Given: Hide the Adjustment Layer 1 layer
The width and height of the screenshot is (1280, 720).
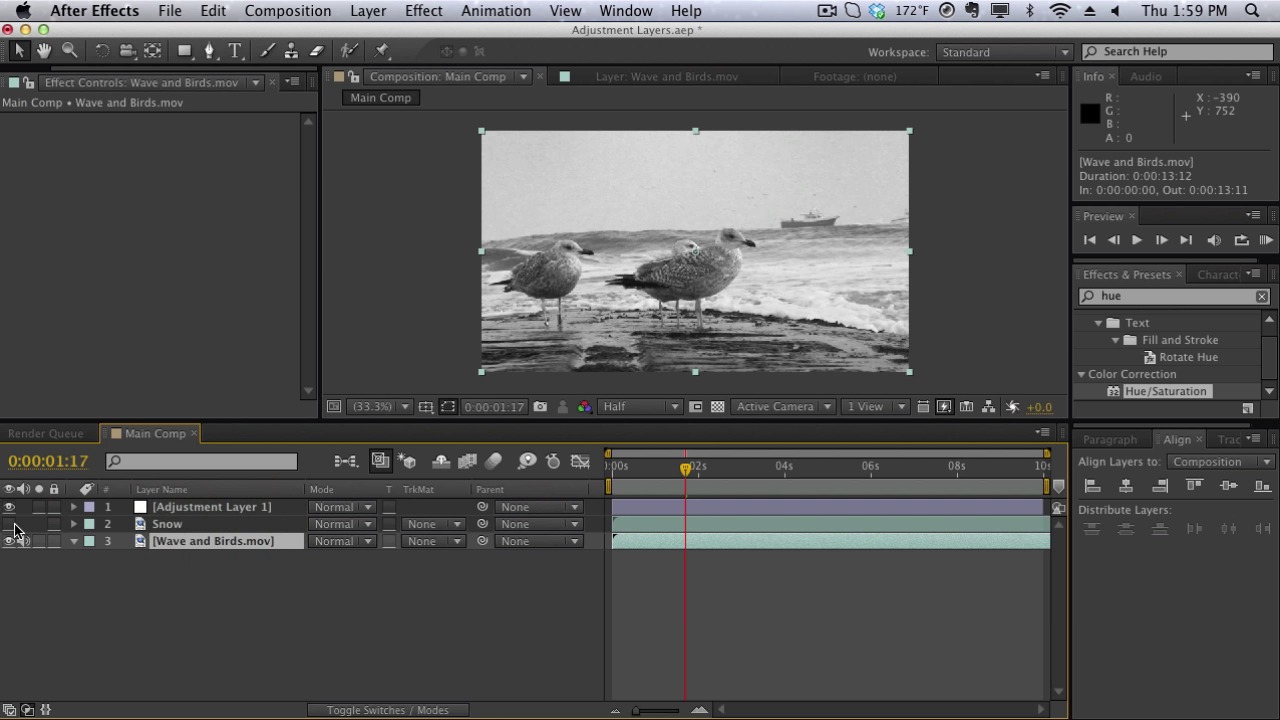Looking at the screenshot, I should [10, 507].
